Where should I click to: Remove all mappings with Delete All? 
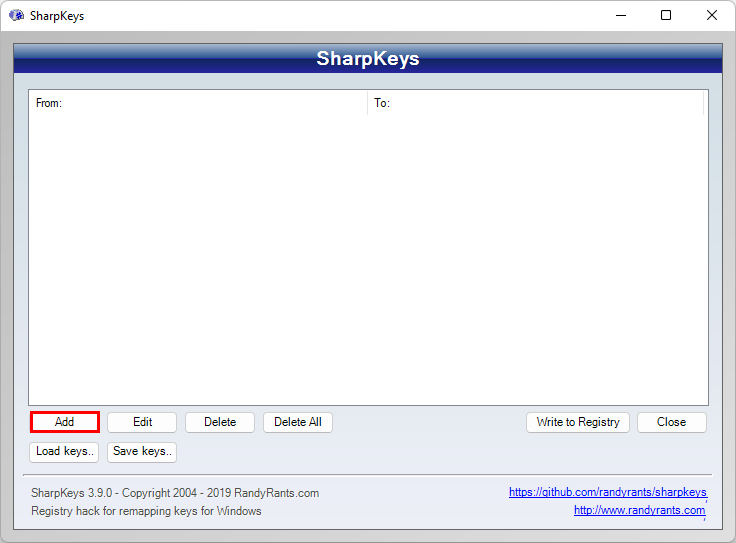tap(298, 422)
